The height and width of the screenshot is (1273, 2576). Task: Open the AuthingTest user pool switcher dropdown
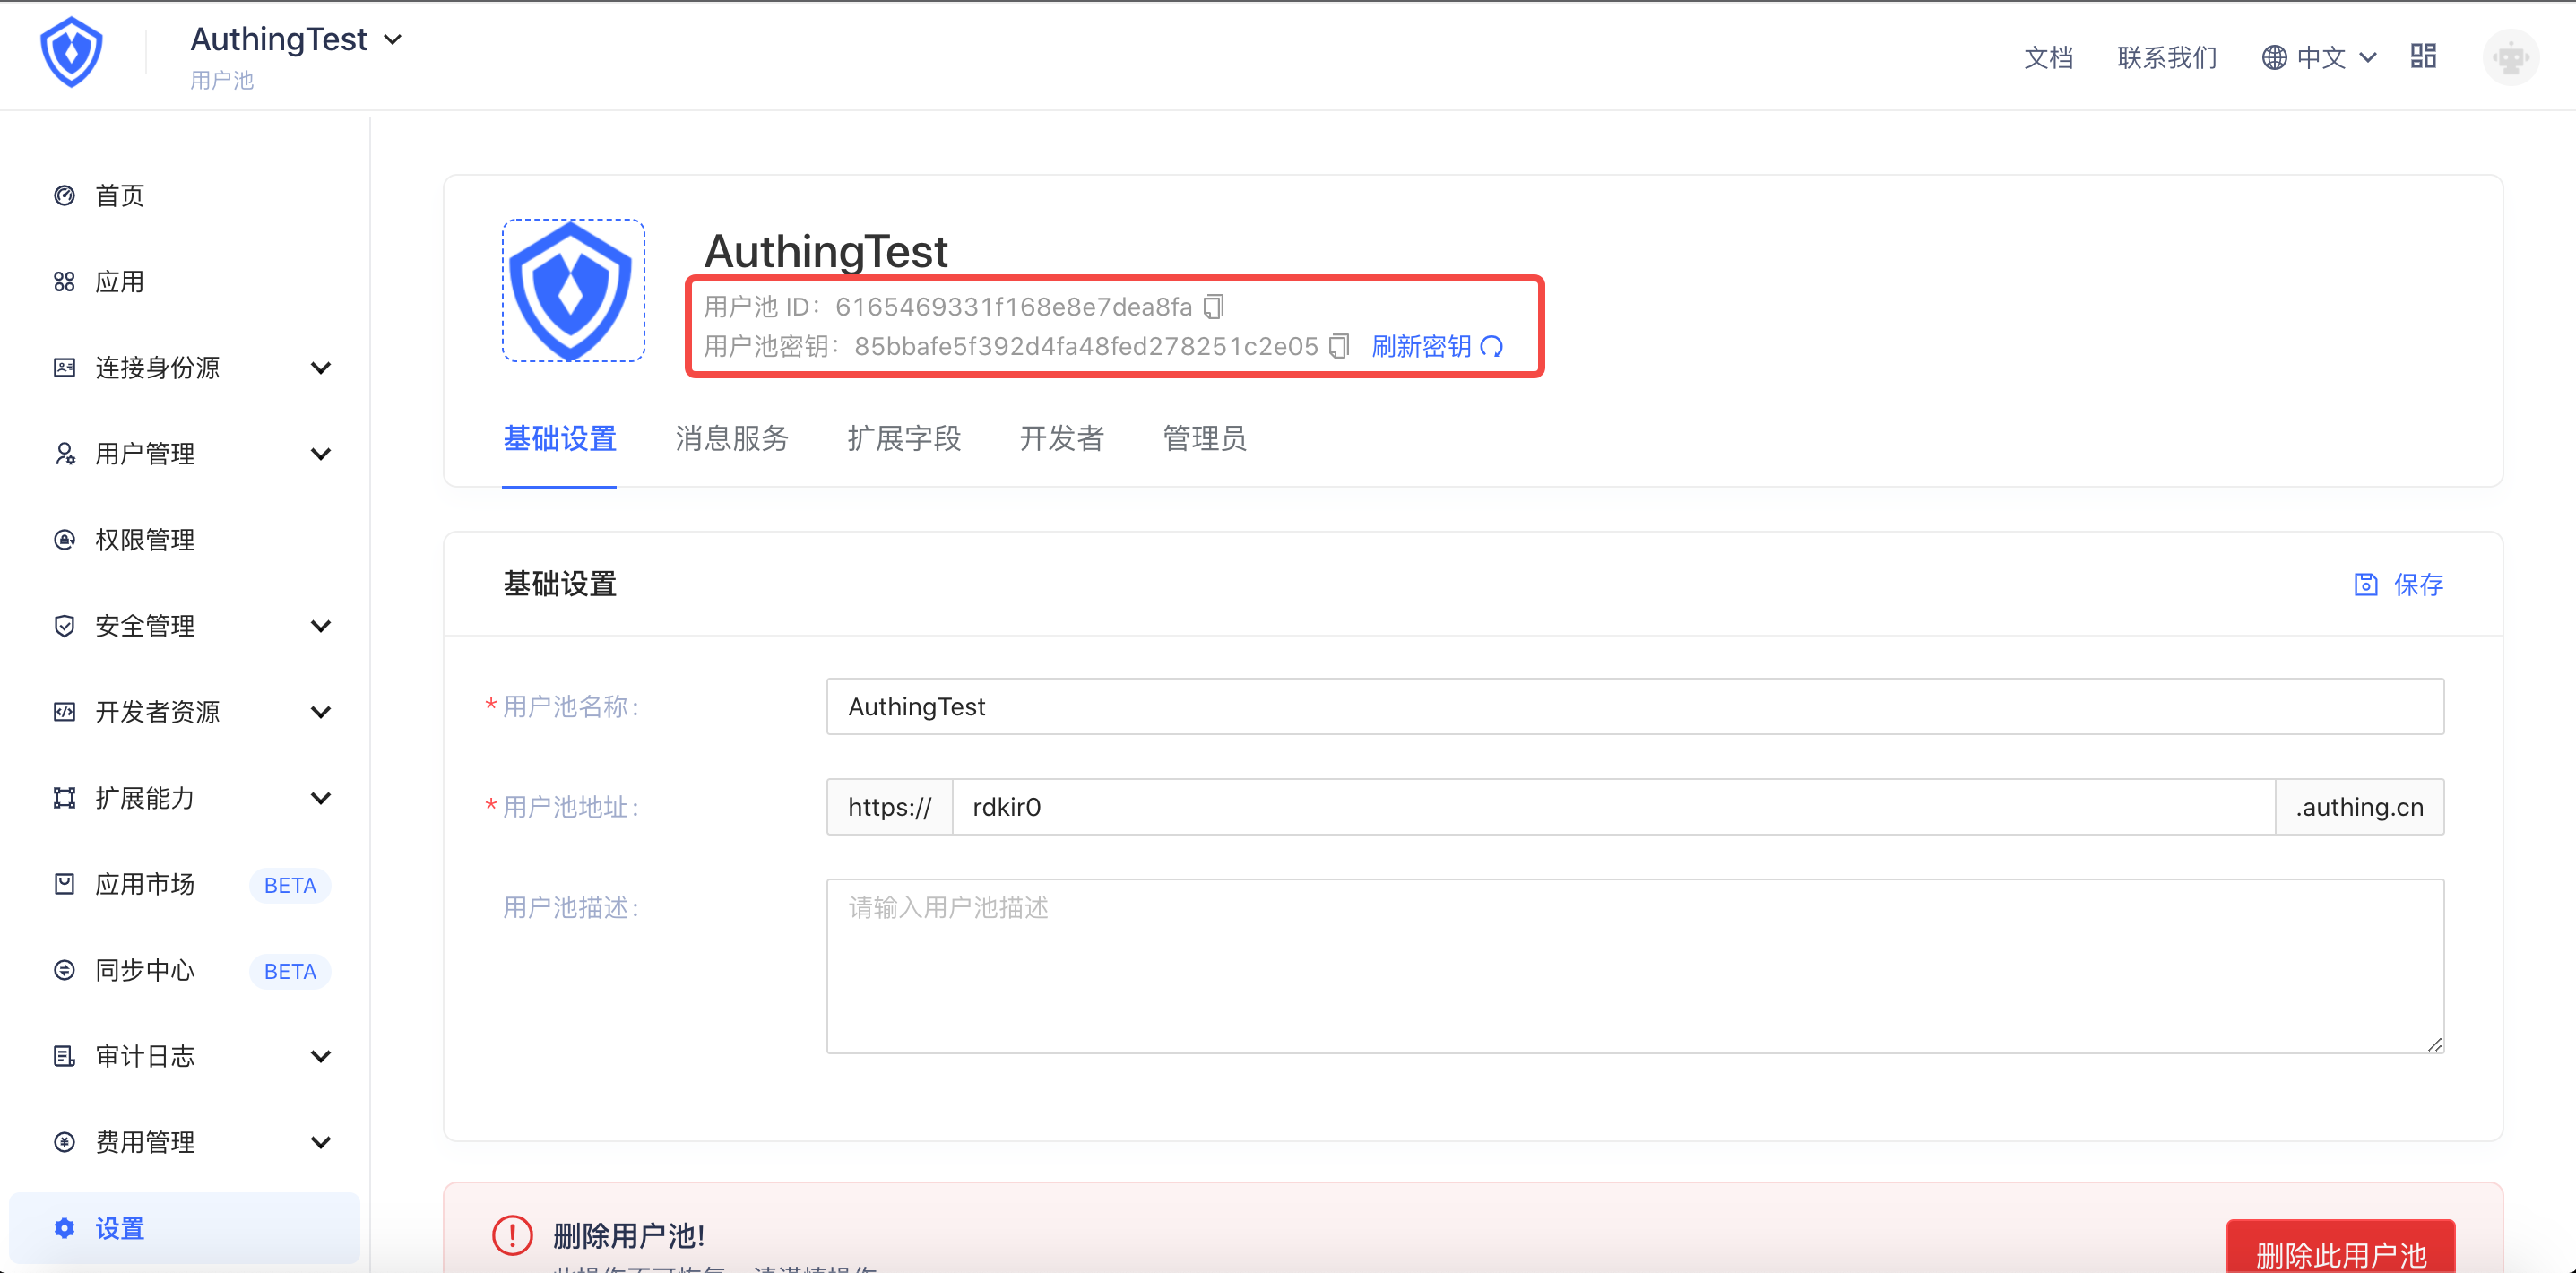[296, 39]
